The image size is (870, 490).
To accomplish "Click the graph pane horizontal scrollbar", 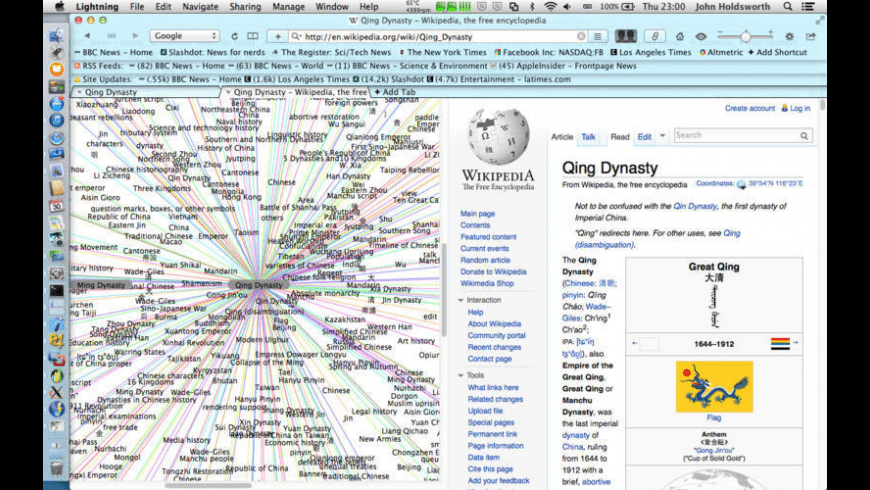I will coord(208,486).
